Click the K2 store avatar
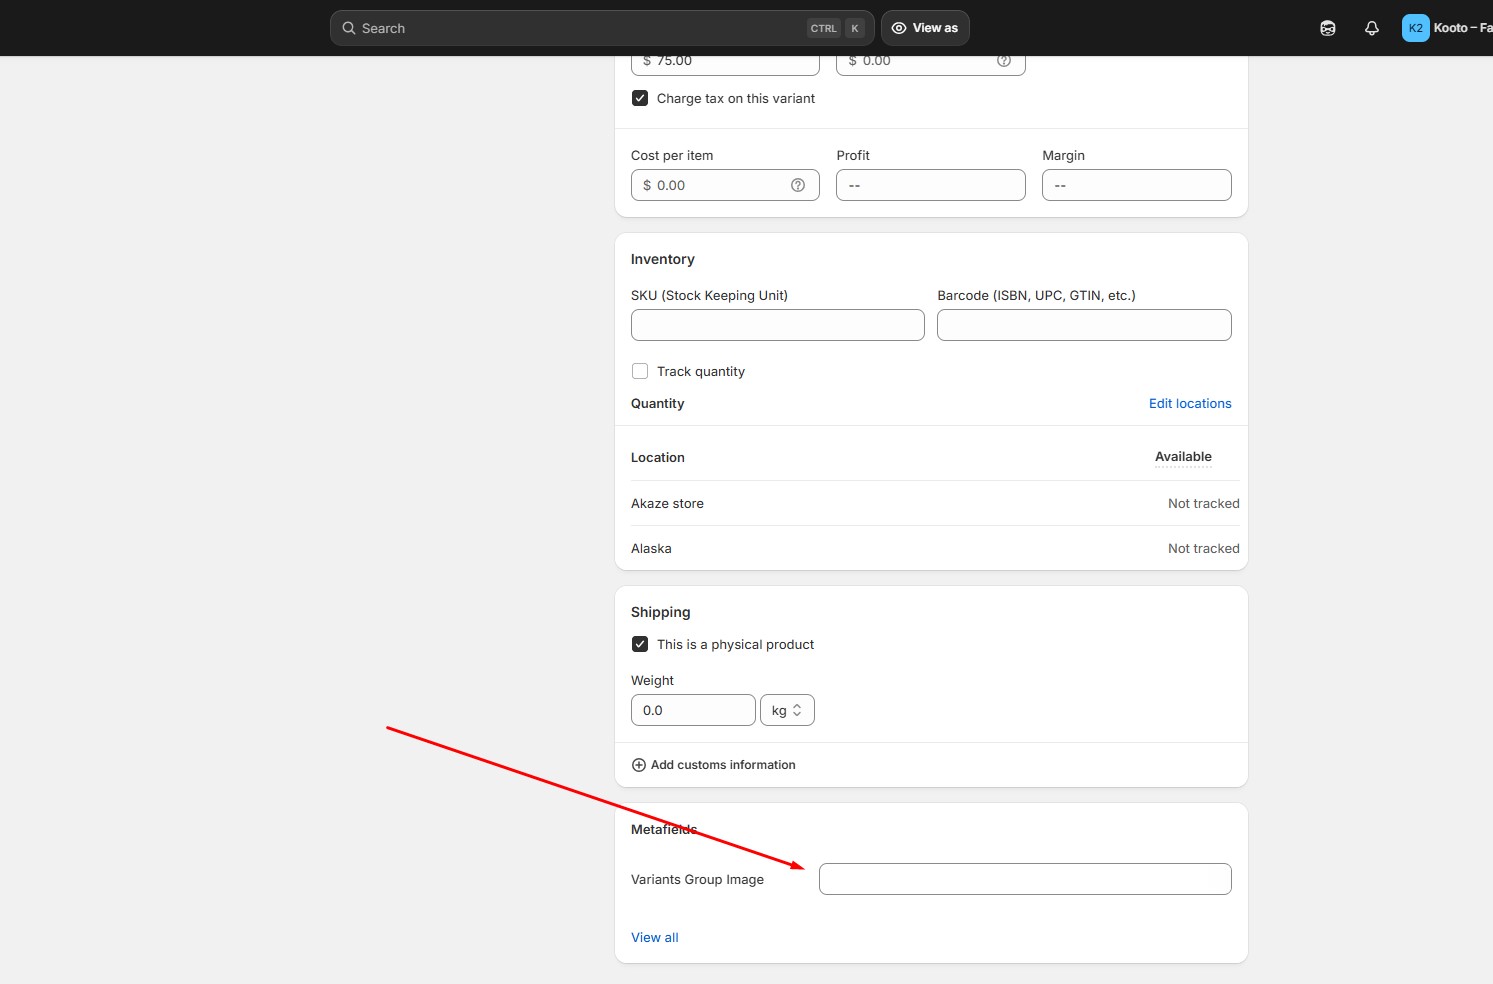The image size is (1493, 984). tap(1415, 28)
